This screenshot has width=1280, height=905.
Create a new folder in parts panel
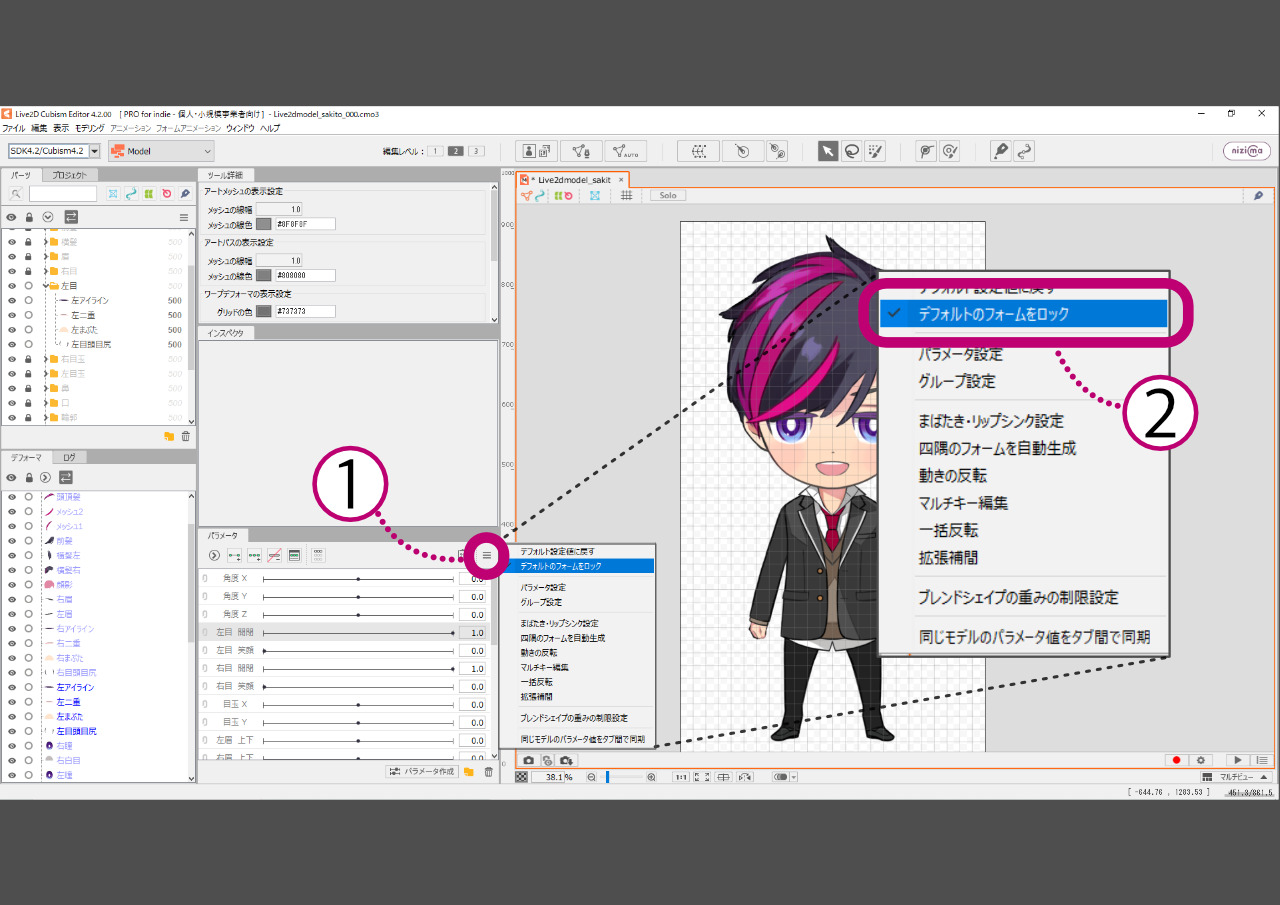point(169,436)
